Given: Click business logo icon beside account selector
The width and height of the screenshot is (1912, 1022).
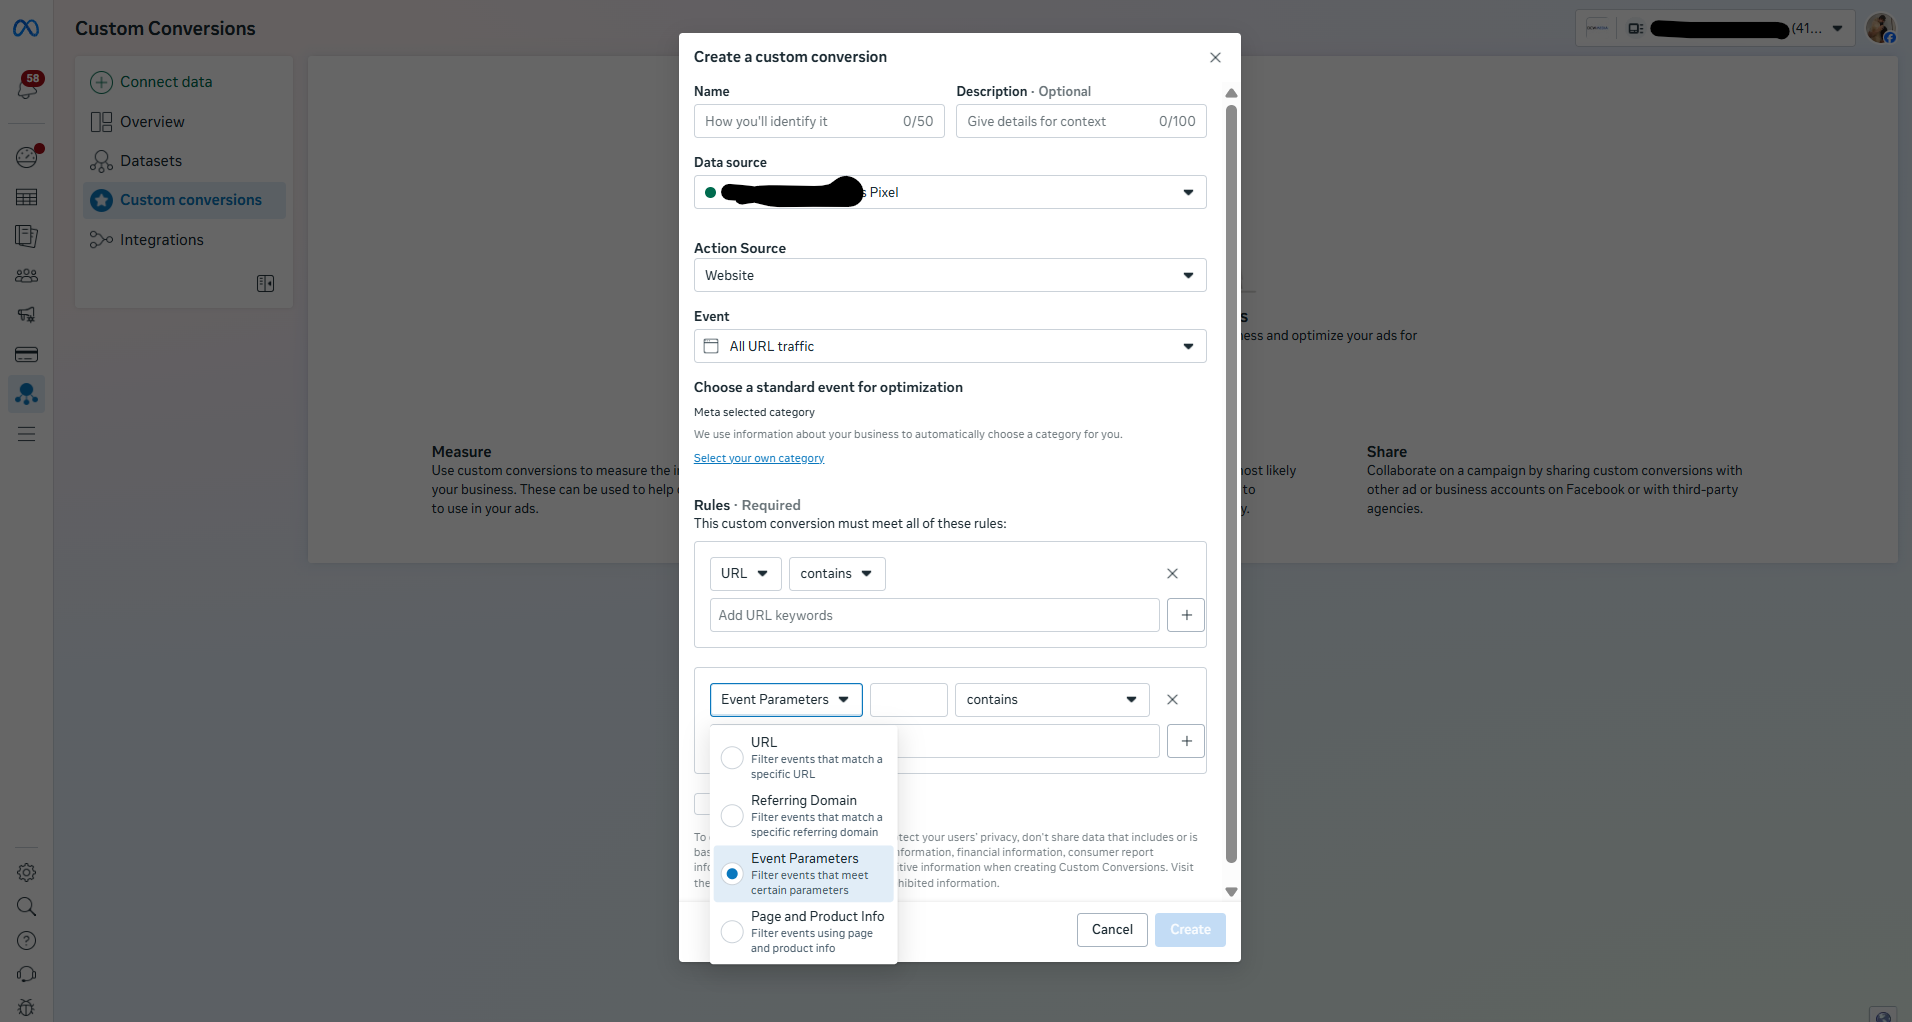Looking at the screenshot, I should (x=1598, y=28).
